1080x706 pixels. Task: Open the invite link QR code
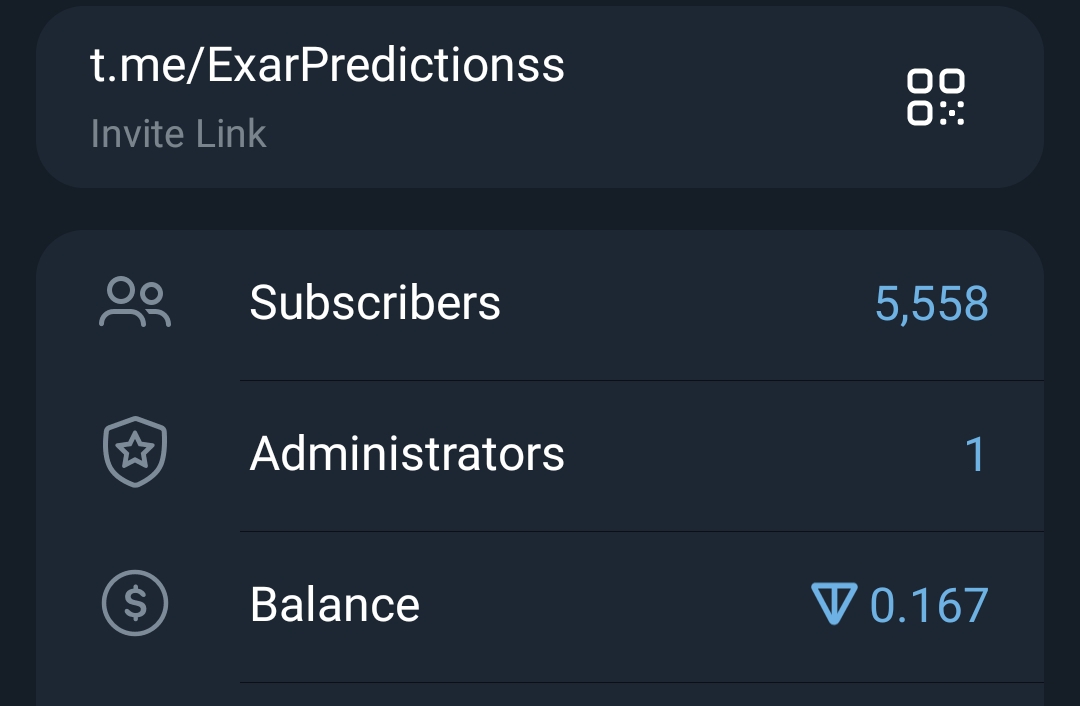tap(935, 97)
